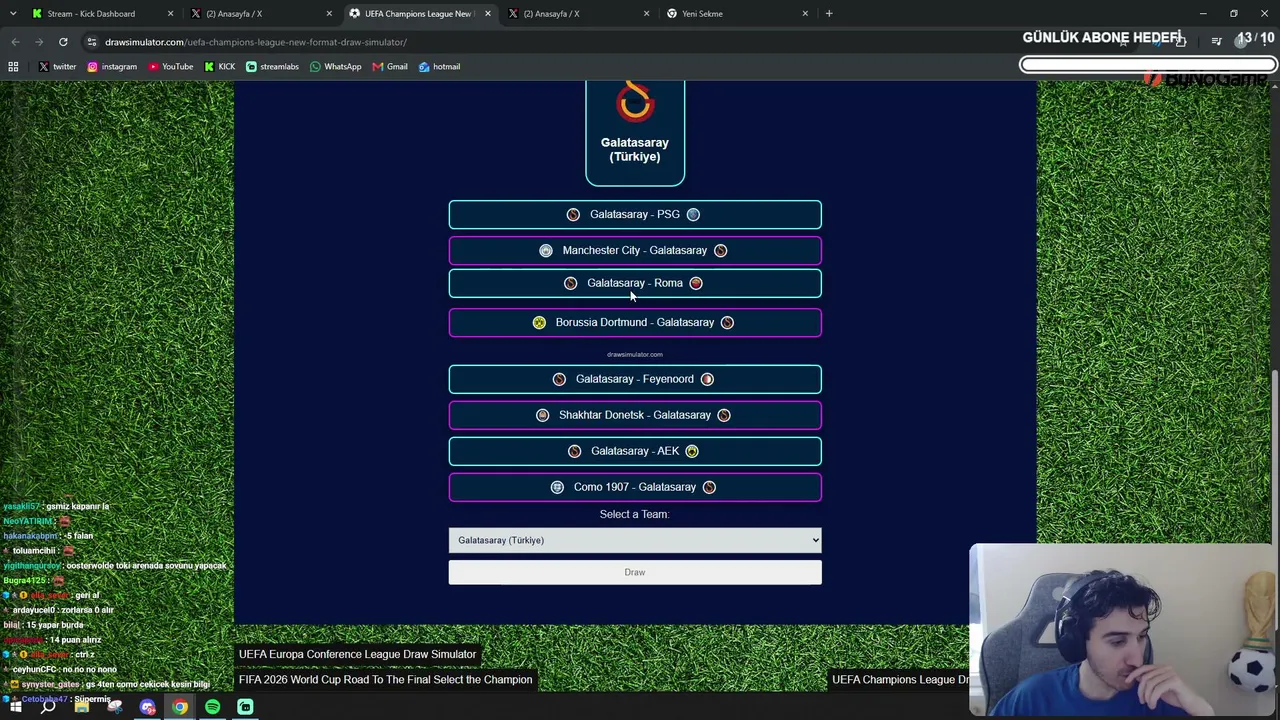The width and height of the screenshot is (1280, 720).
Task: Click the Galatasaray crest in the Manchester City row
Action: 721,250
